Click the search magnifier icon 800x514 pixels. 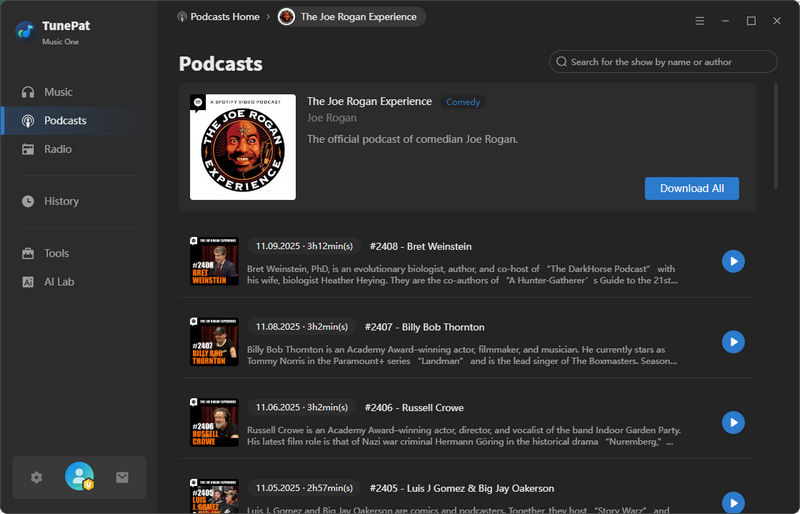click(562, 62)
